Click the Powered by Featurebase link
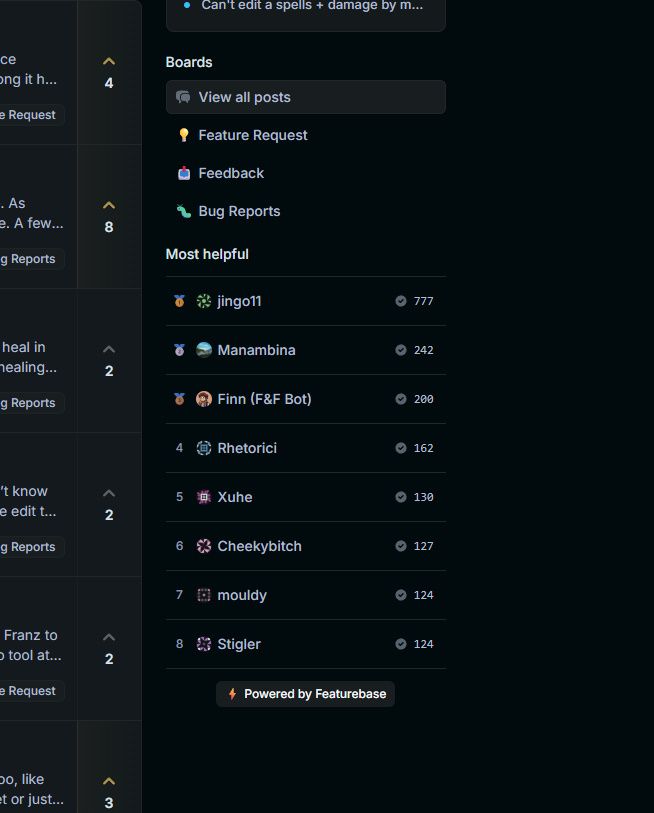 (305, 694)
